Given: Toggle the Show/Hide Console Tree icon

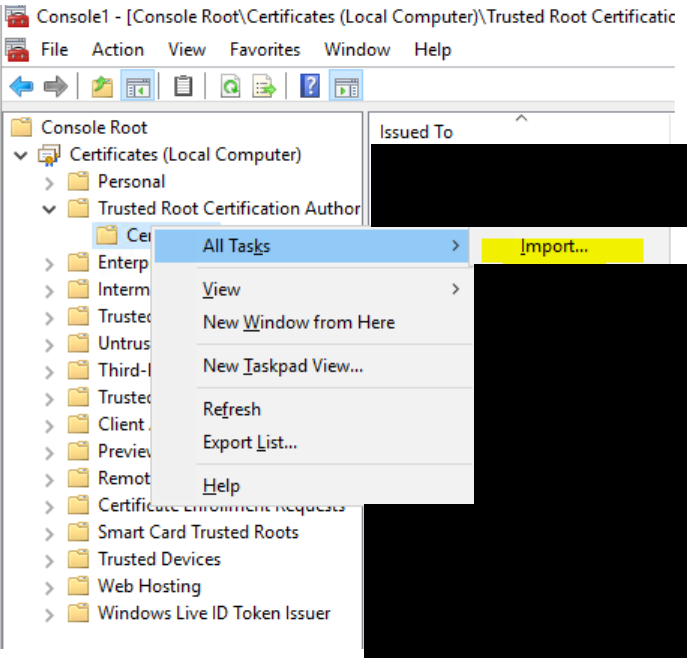Looking at the screenshot, I should point(137,87).
